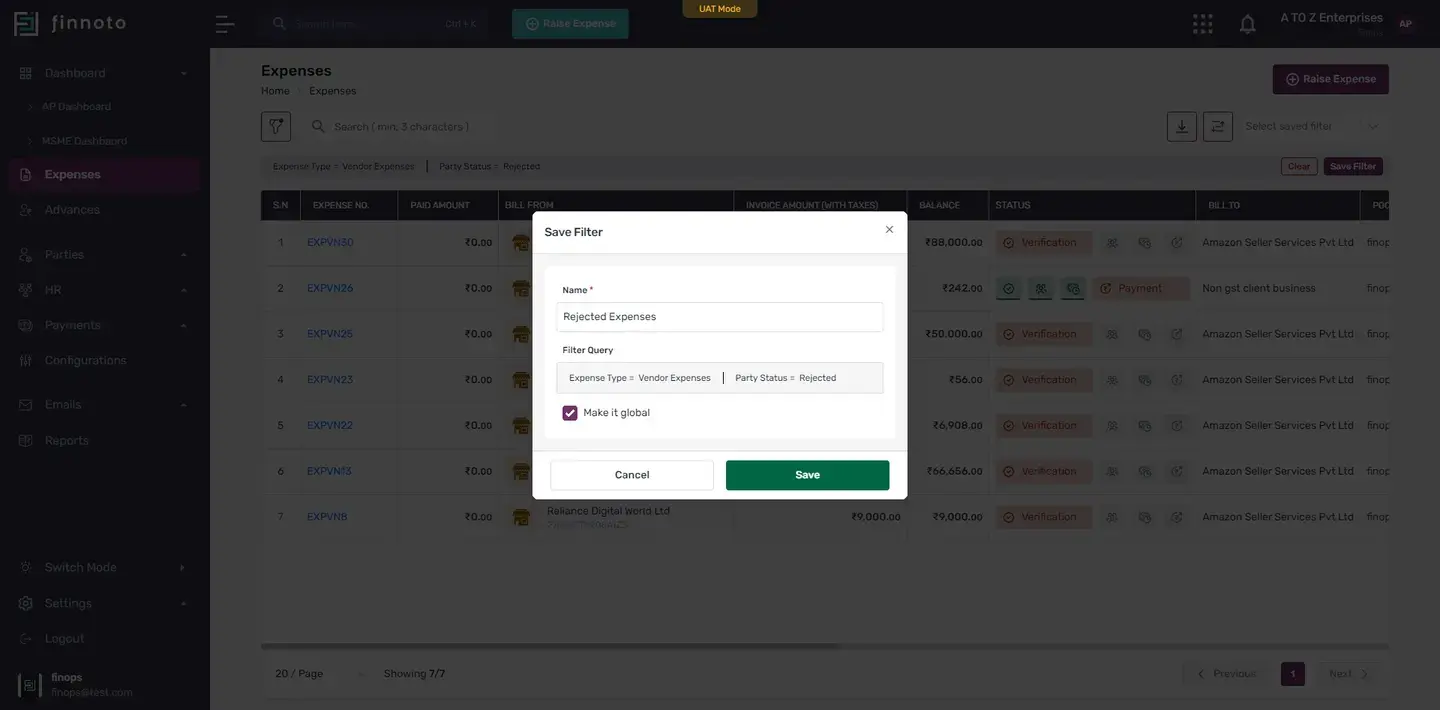1440x710 pixels.
Task: Open Advances in the sidebar
Action: pos(103,210)
